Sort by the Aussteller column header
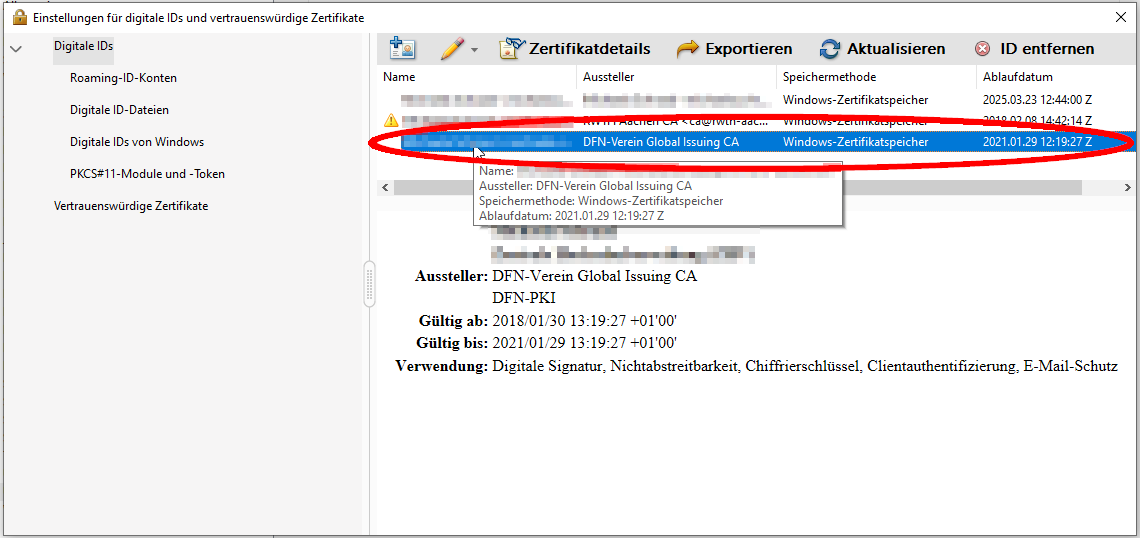 676,77
